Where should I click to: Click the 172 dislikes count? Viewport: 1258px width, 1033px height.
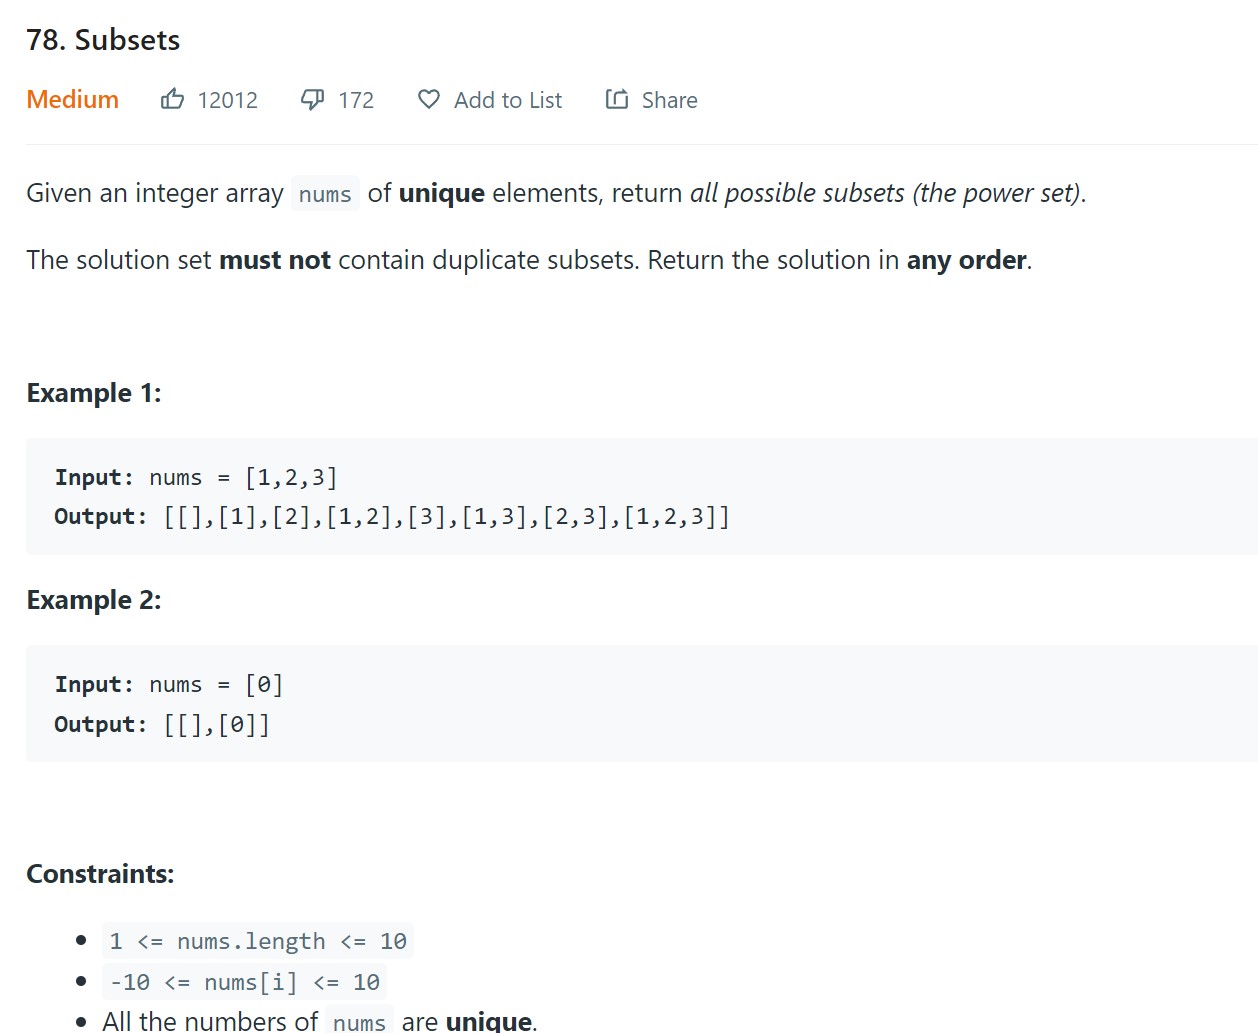pyautogui.click(x=356, y=100)
